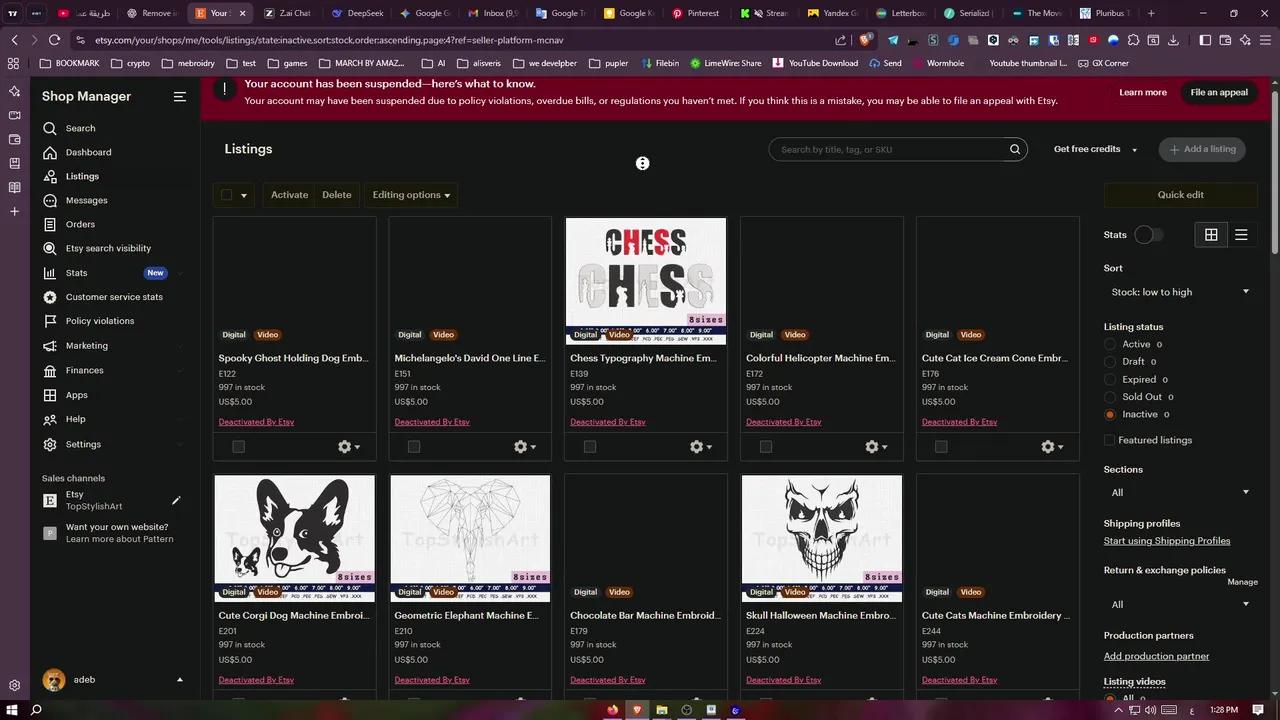Click Manage return policies link
This screenshot has width=1280, height=720.
tap(1242, 582)
